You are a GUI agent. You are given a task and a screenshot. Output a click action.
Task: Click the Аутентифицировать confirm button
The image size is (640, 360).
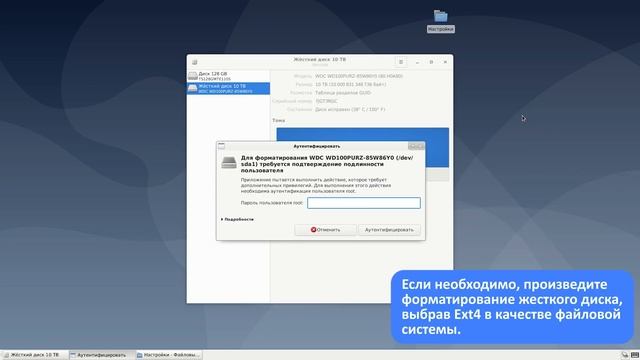coord(389,230)
